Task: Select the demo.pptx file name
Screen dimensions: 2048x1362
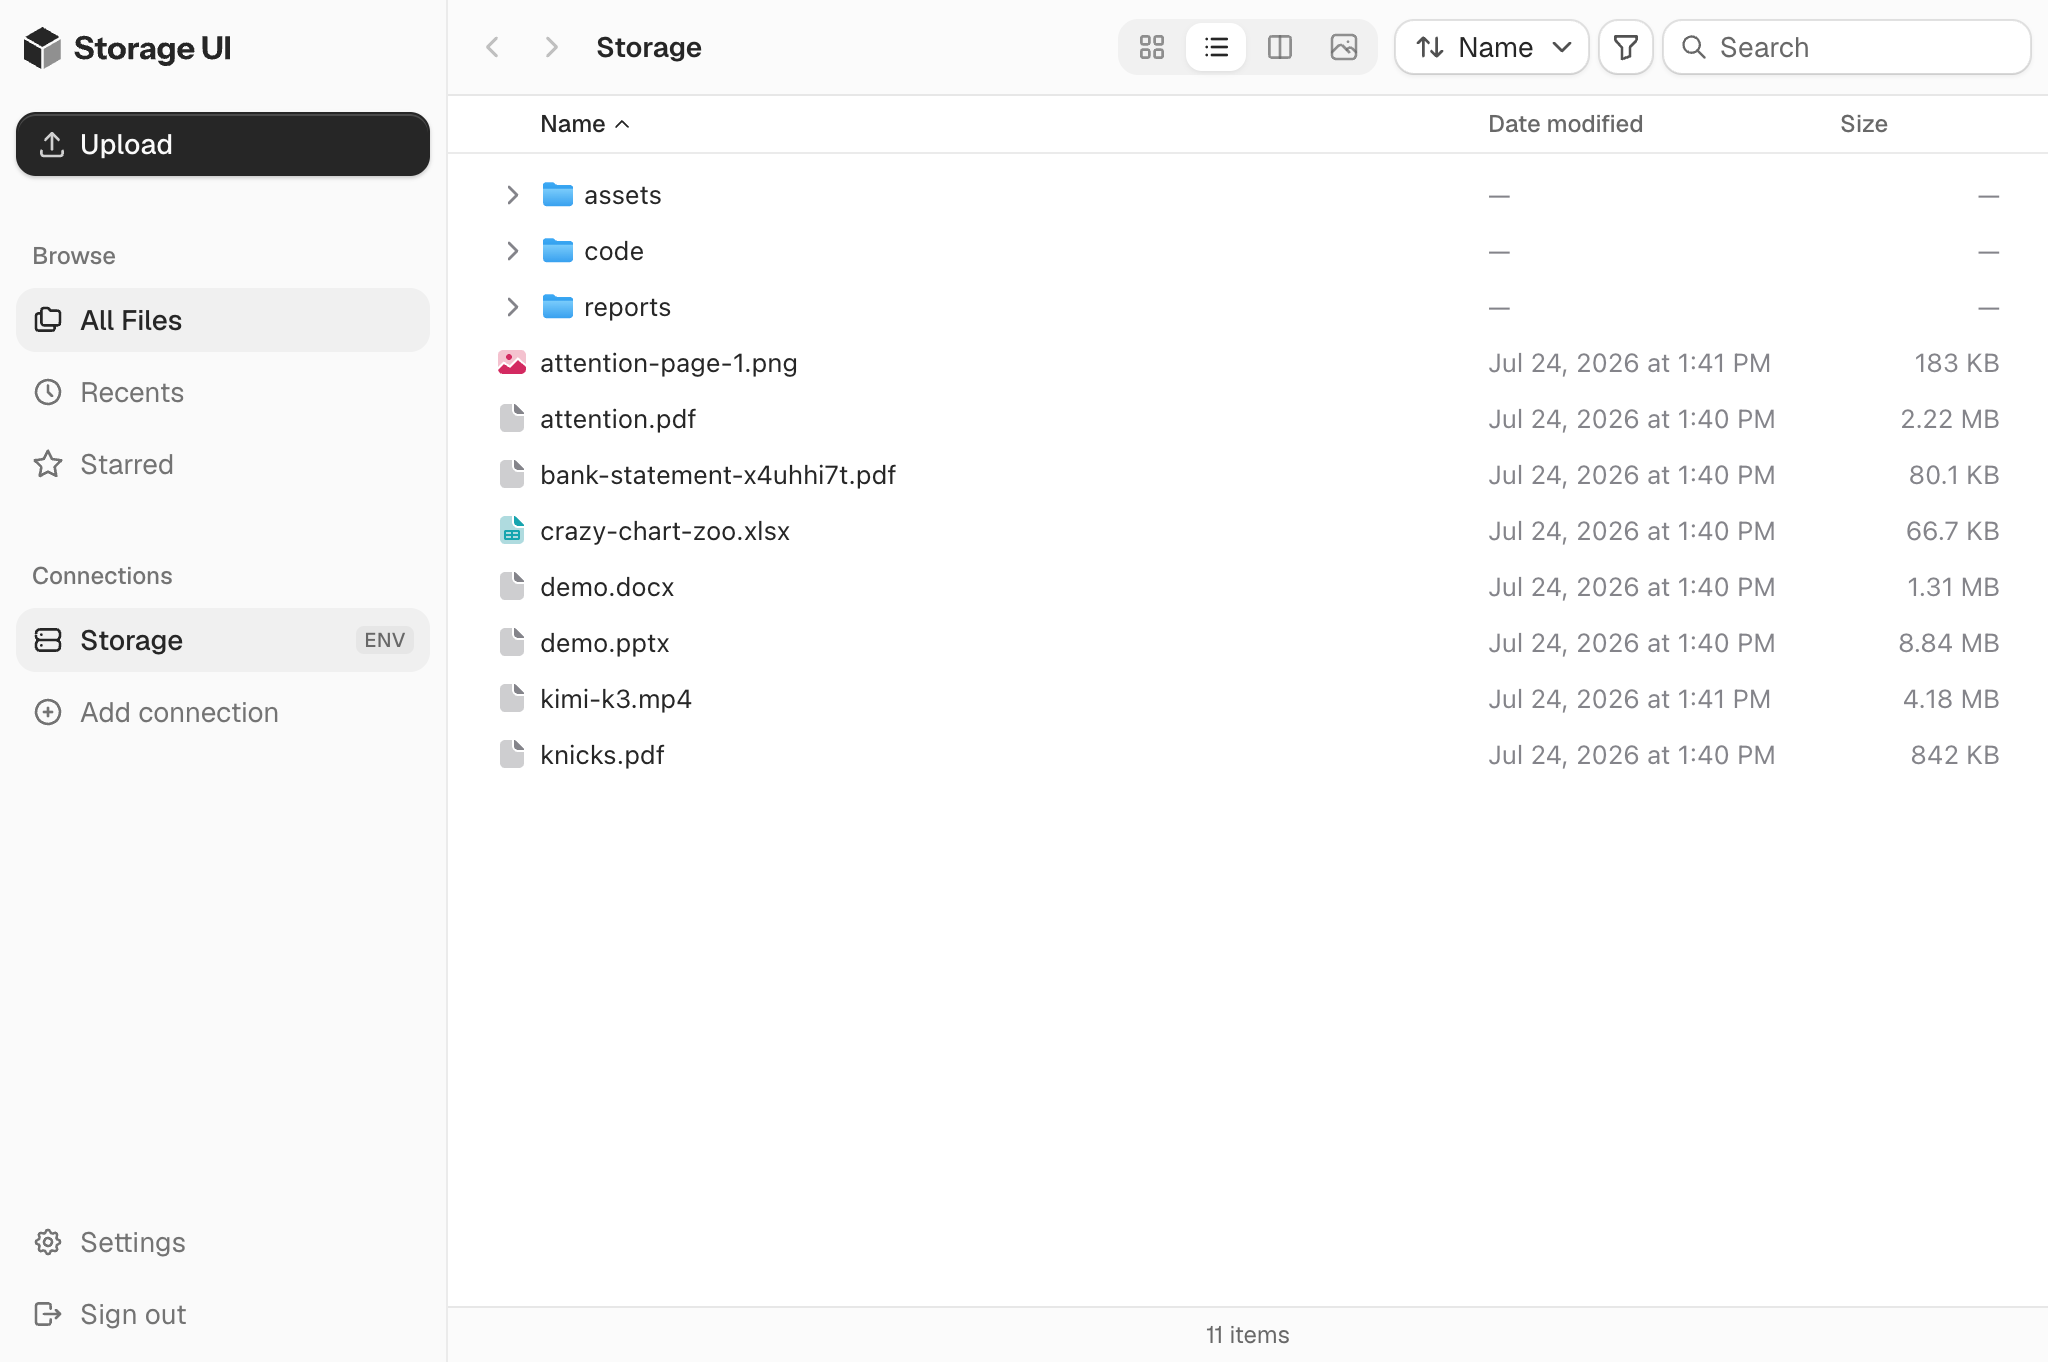Action: tap(605, 643)
